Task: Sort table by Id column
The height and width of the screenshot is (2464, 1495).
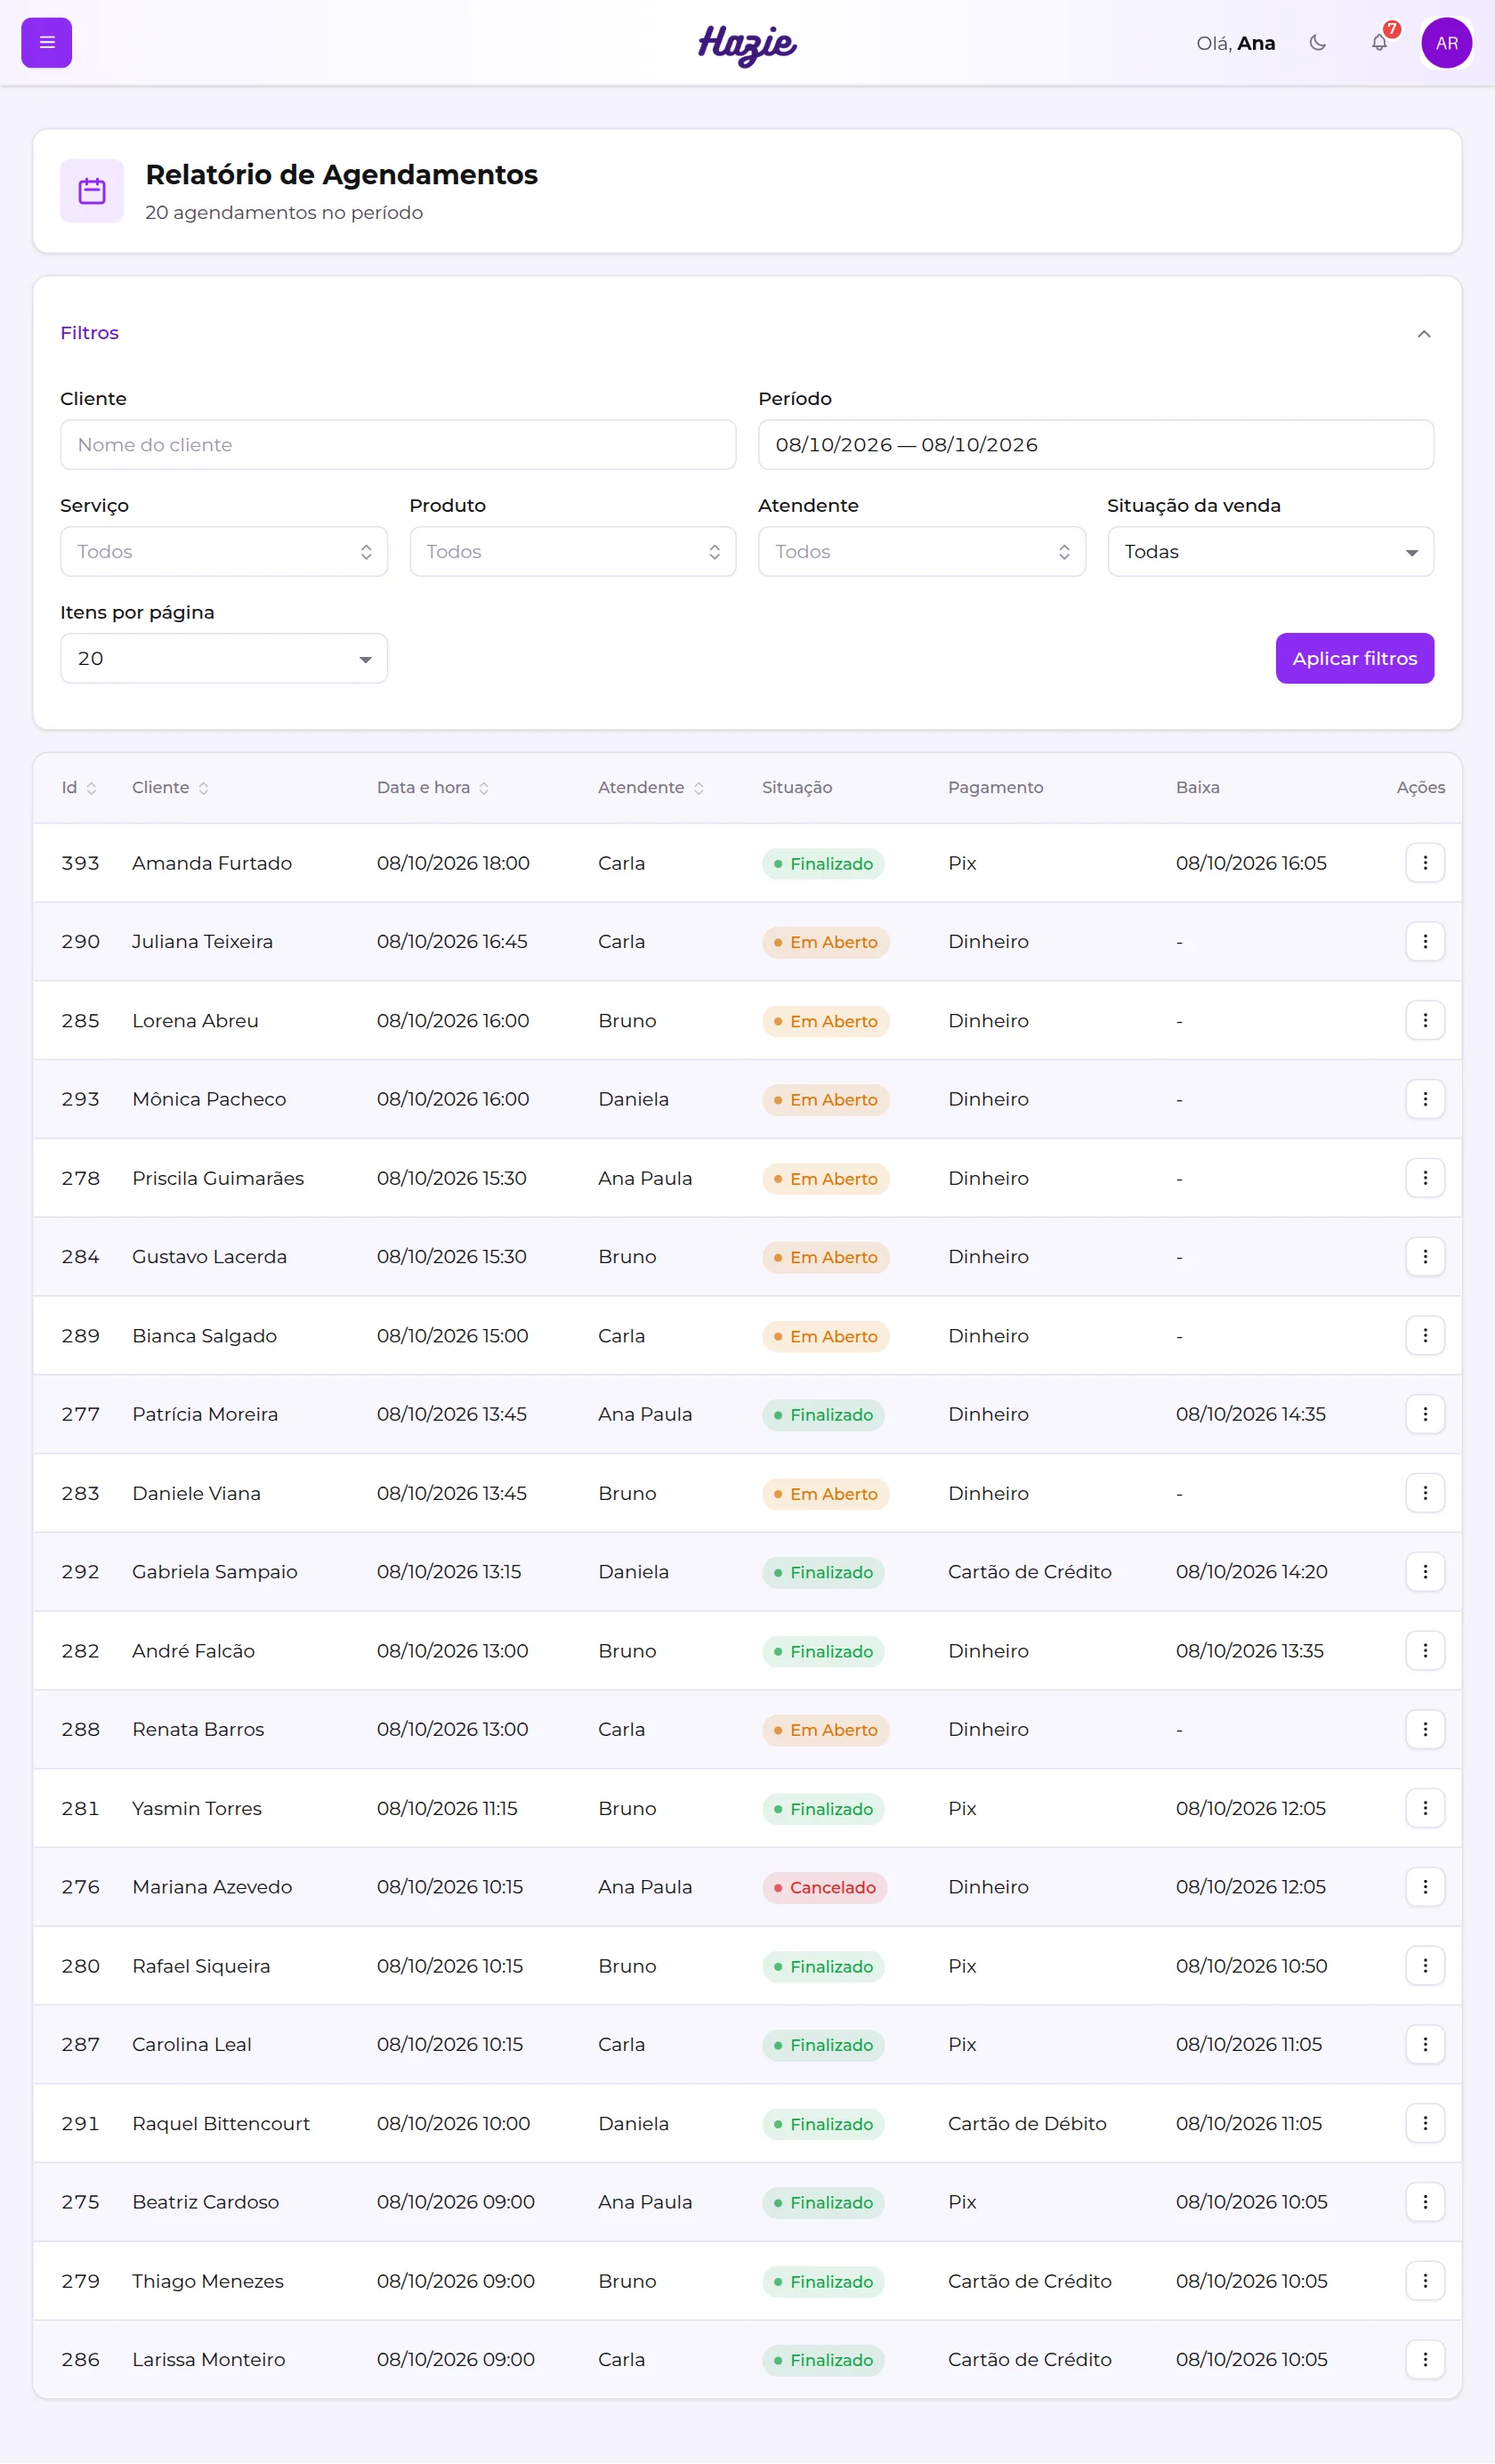Action: [x=79, y=788]
